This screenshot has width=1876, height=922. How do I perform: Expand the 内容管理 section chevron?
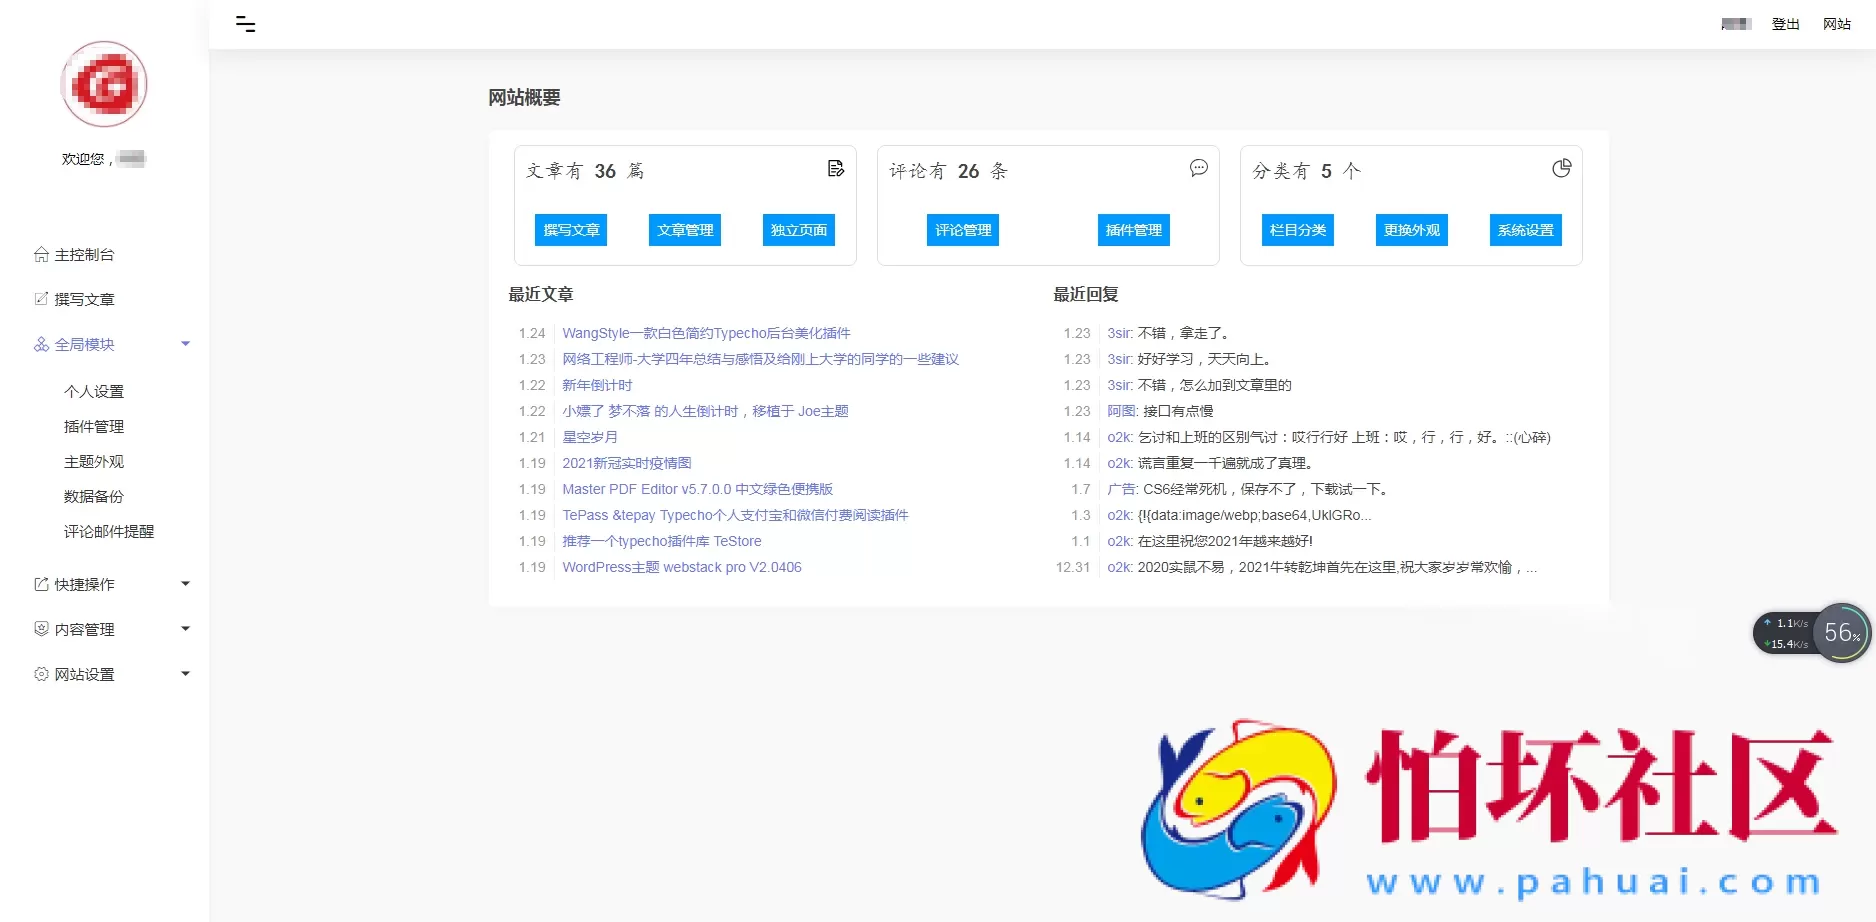[x=185, y=629]
